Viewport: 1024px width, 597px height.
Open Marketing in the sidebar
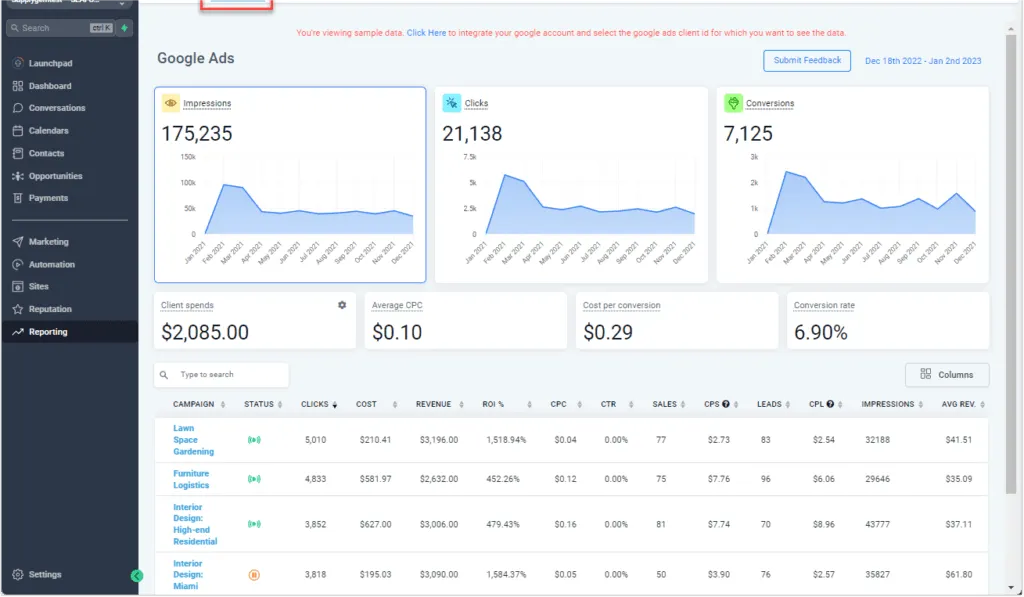48,242
